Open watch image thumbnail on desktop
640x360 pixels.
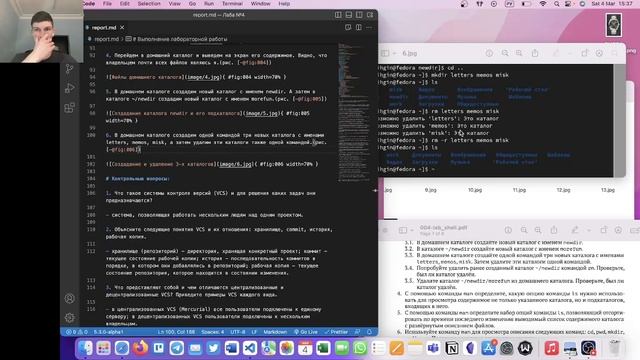(x=613, y=25)
